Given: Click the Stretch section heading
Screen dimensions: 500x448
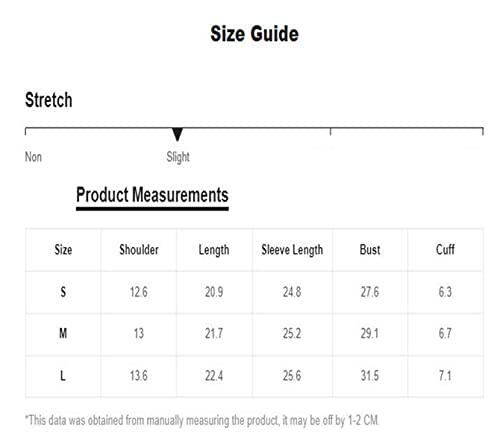Looking at the screenshot, I should 49,100.
